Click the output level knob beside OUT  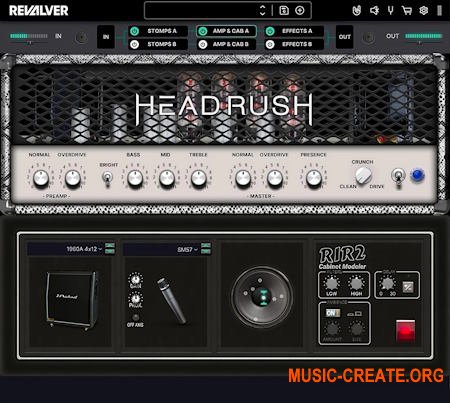(x=368, y=38)
